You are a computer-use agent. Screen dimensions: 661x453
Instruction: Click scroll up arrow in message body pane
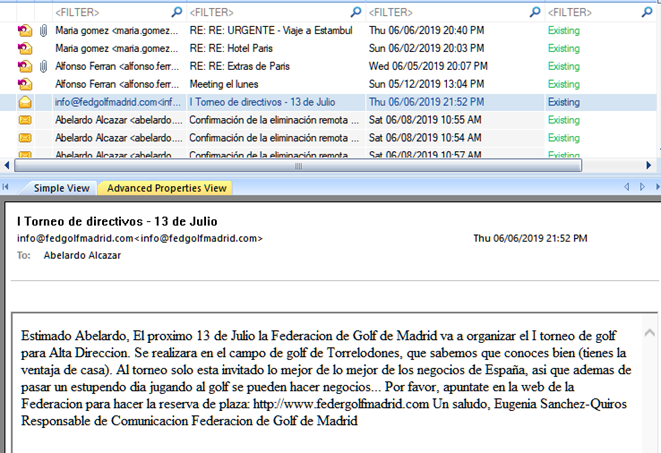(649, 333)
